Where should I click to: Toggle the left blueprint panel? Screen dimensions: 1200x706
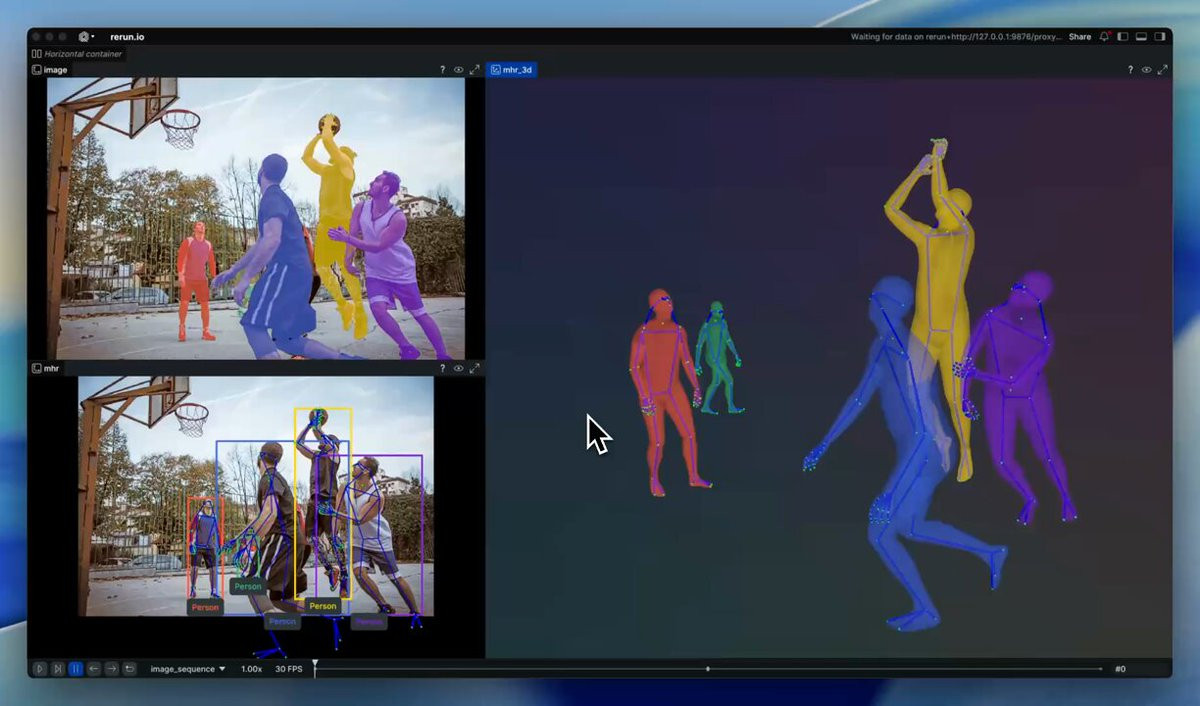pyautogui.click(x=1123, y=37)
